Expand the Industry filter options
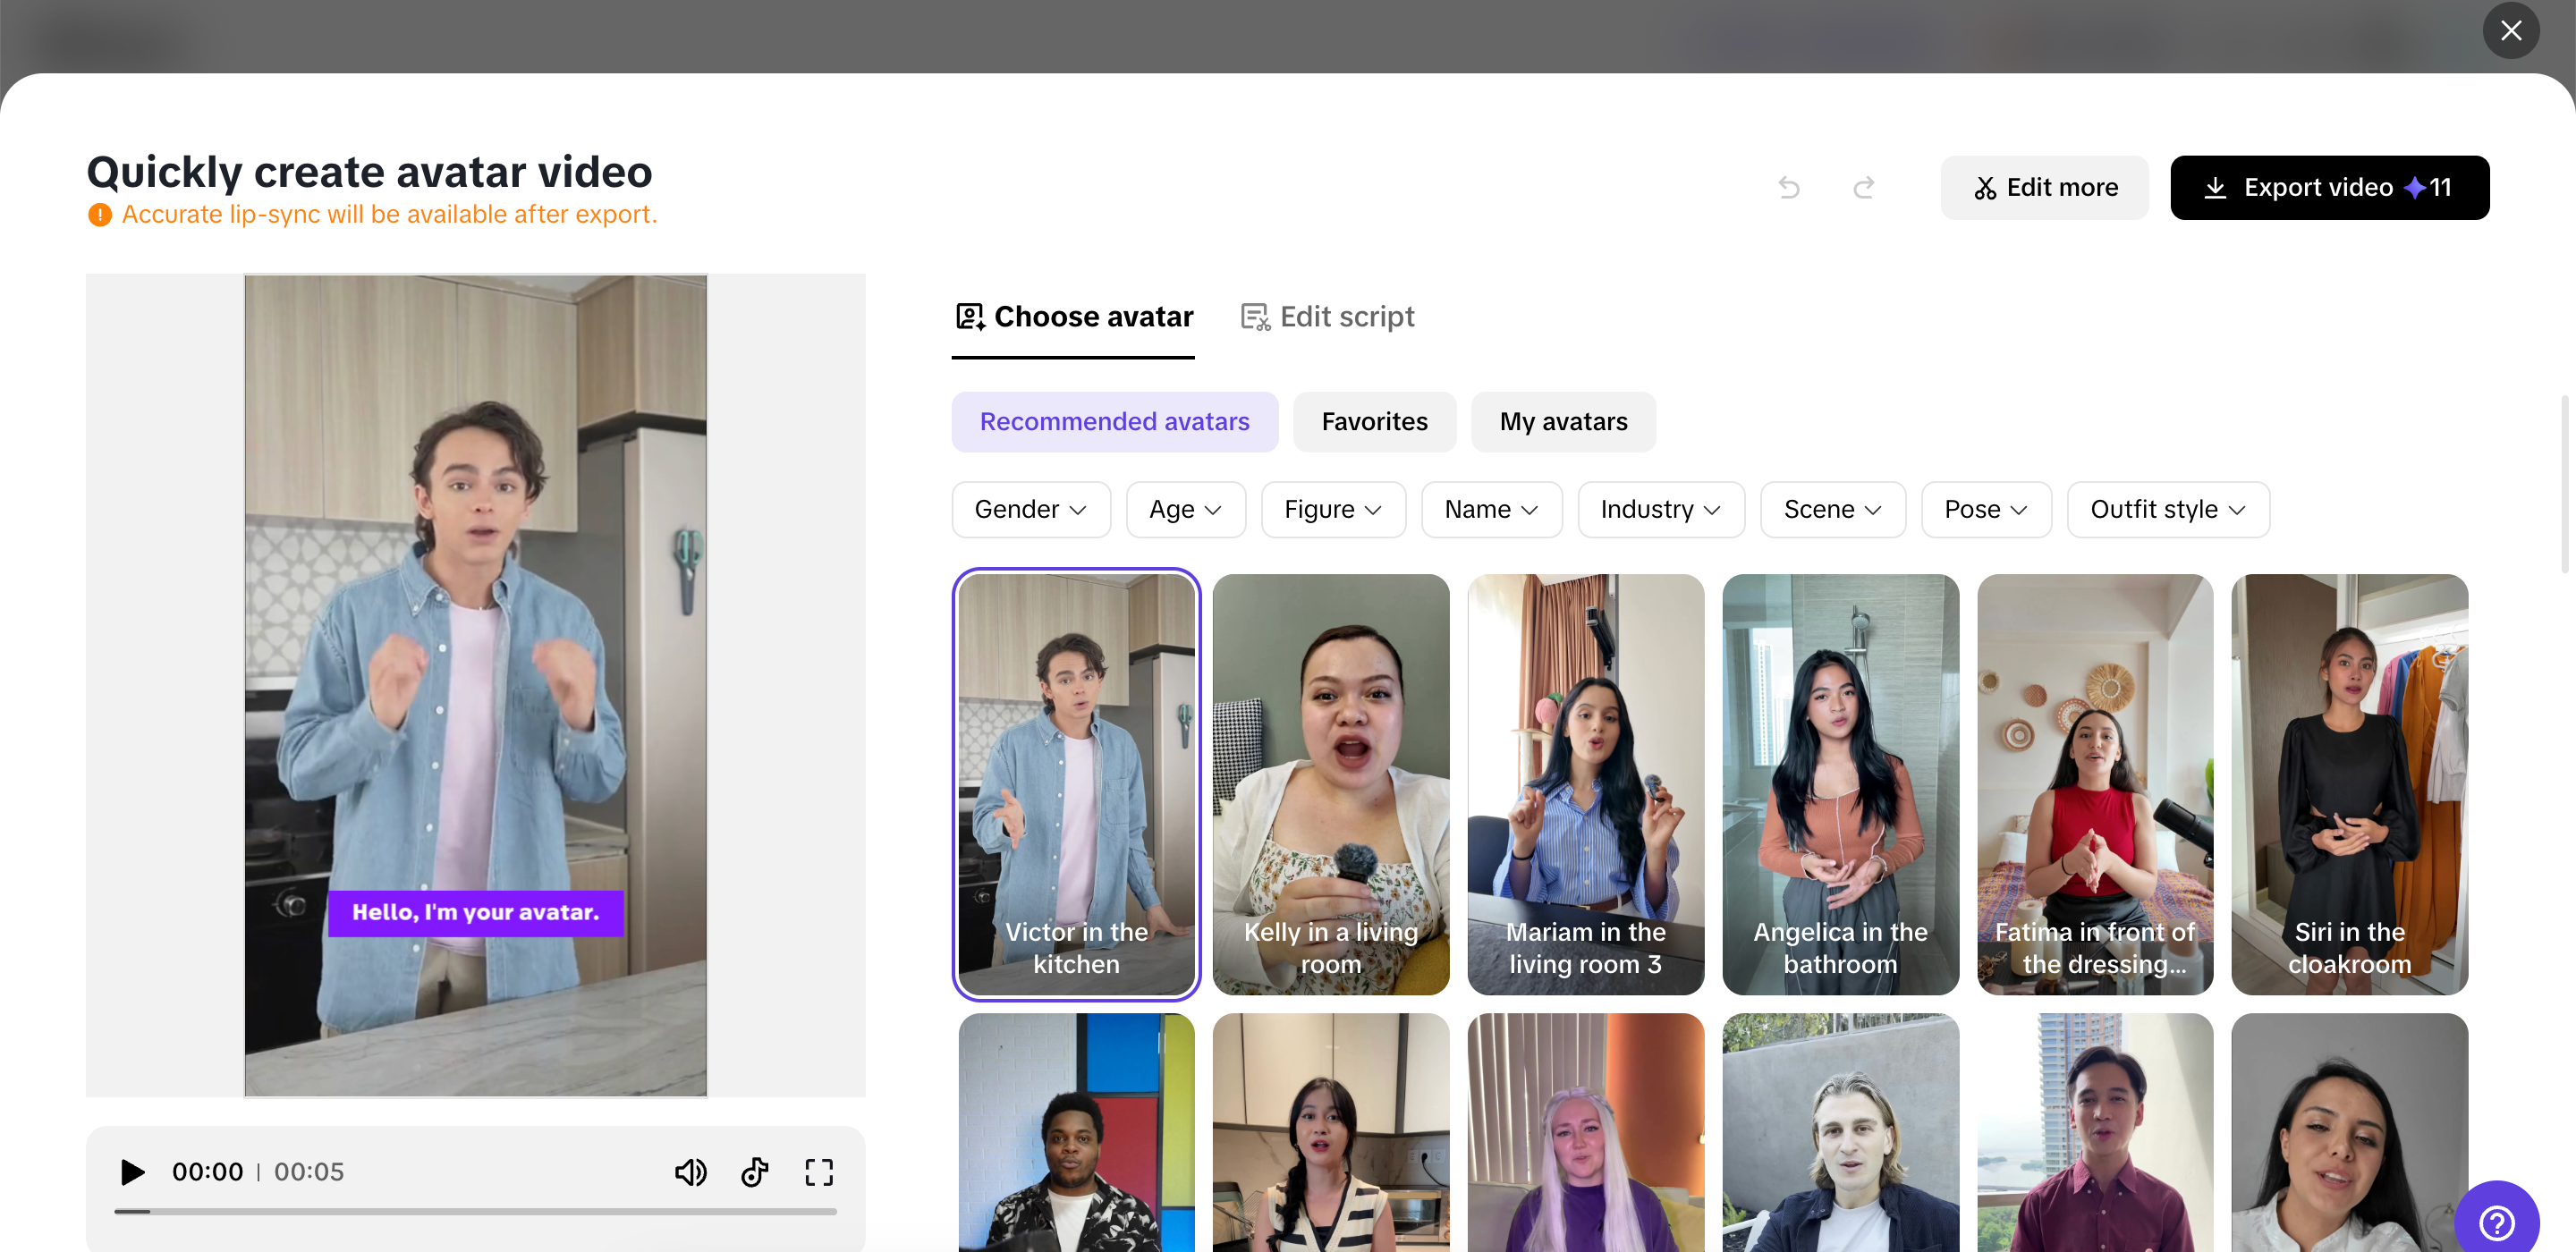This screenshot has width=2576, height=1252. tap(1661, 509)
